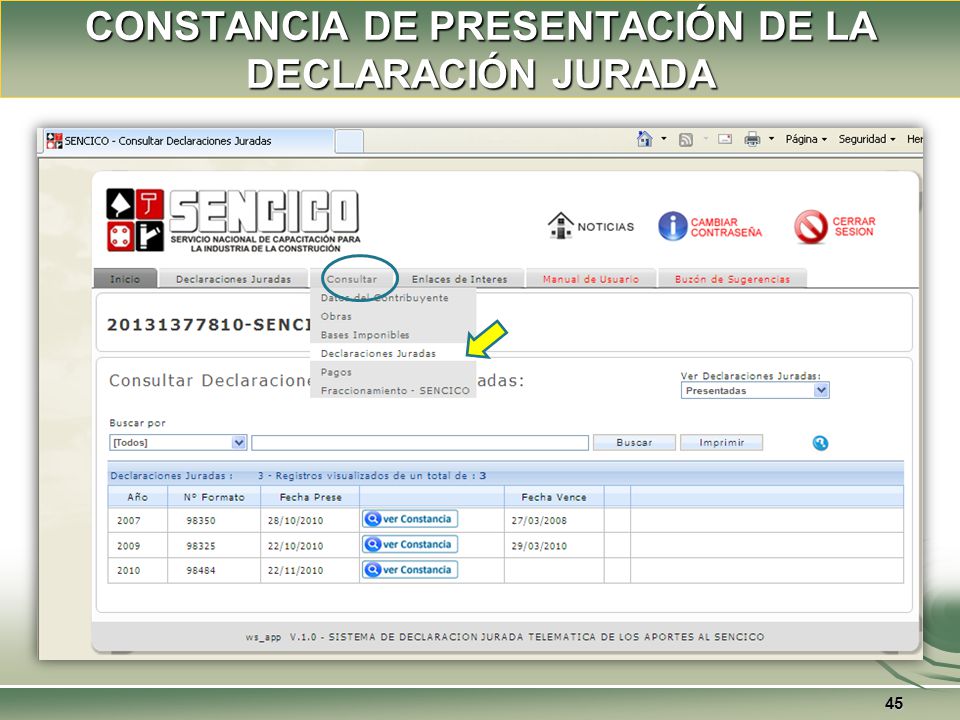Click presentation date 22/11/2010
The height and width of the screenshot is (720, 960).
click(295, 570)
